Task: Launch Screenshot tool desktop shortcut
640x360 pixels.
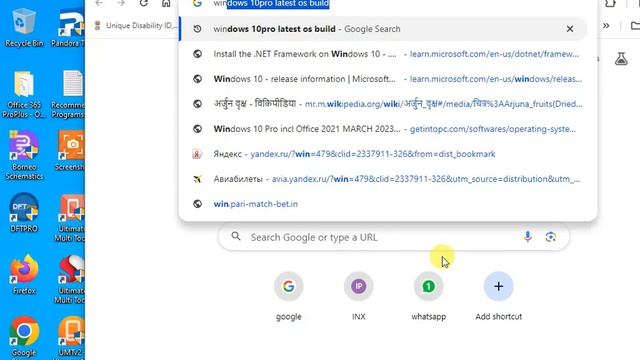Action: (x=70, y=151)
